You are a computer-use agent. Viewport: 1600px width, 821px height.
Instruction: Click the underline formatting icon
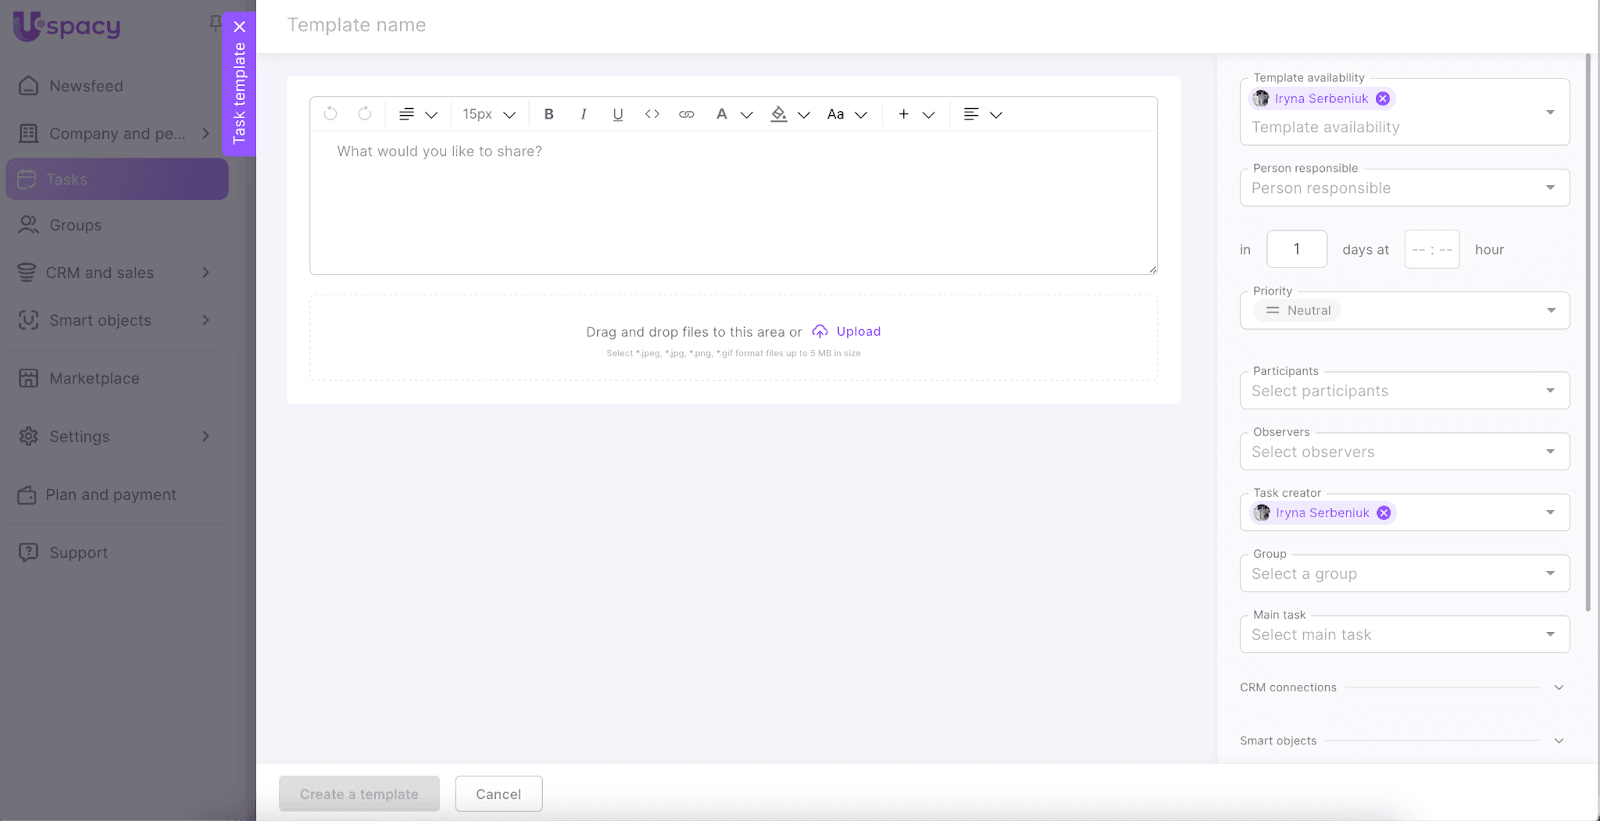click(618, 114)
